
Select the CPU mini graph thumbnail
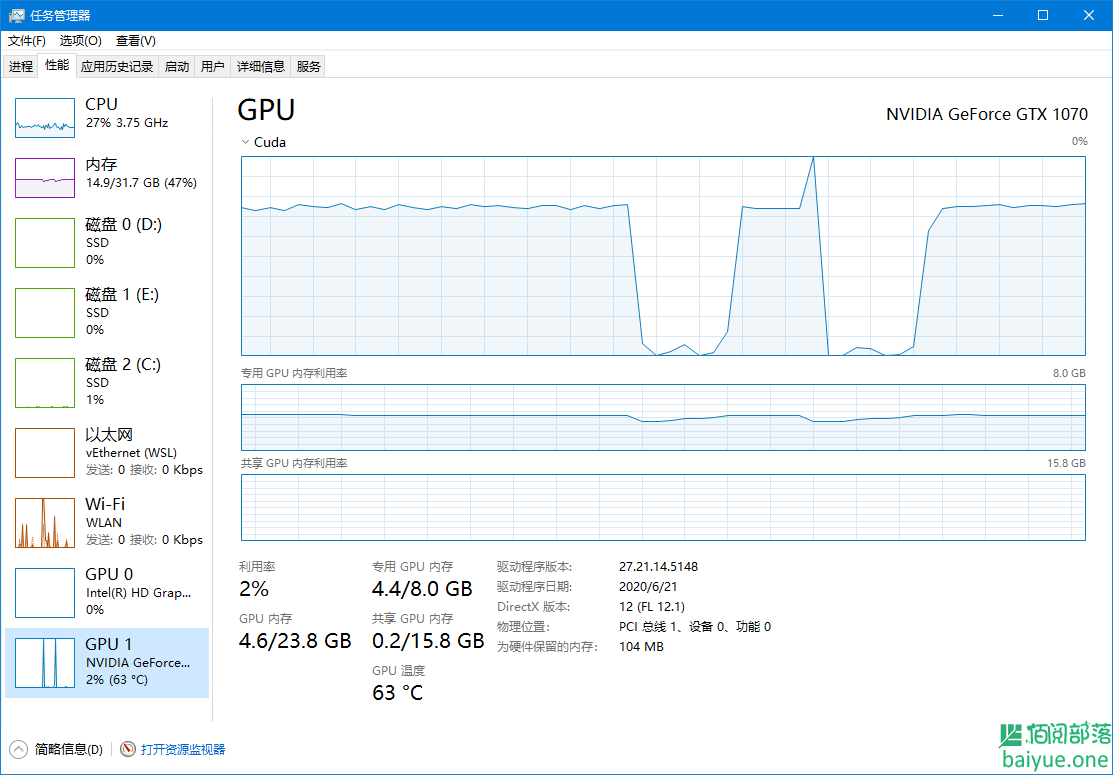pyautogui.click(x=45, y=118)
